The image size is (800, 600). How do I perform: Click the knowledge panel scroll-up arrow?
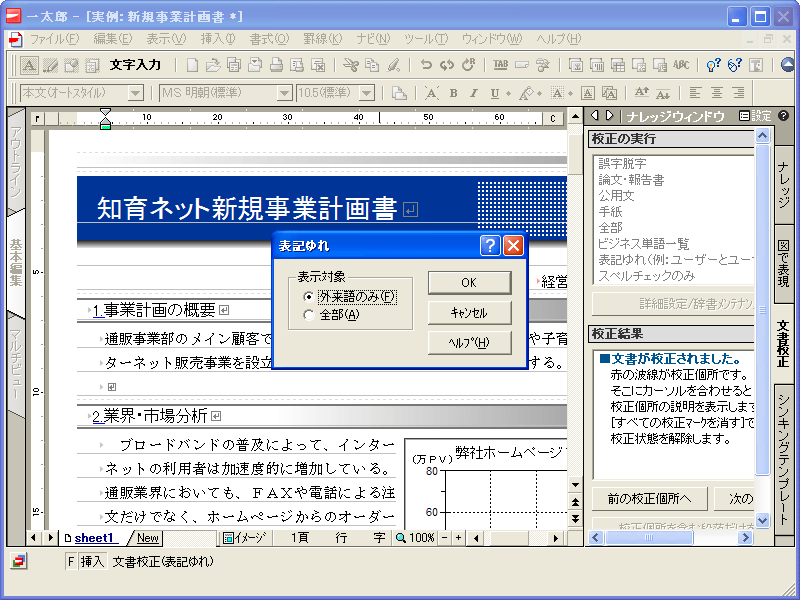(762, 136)
